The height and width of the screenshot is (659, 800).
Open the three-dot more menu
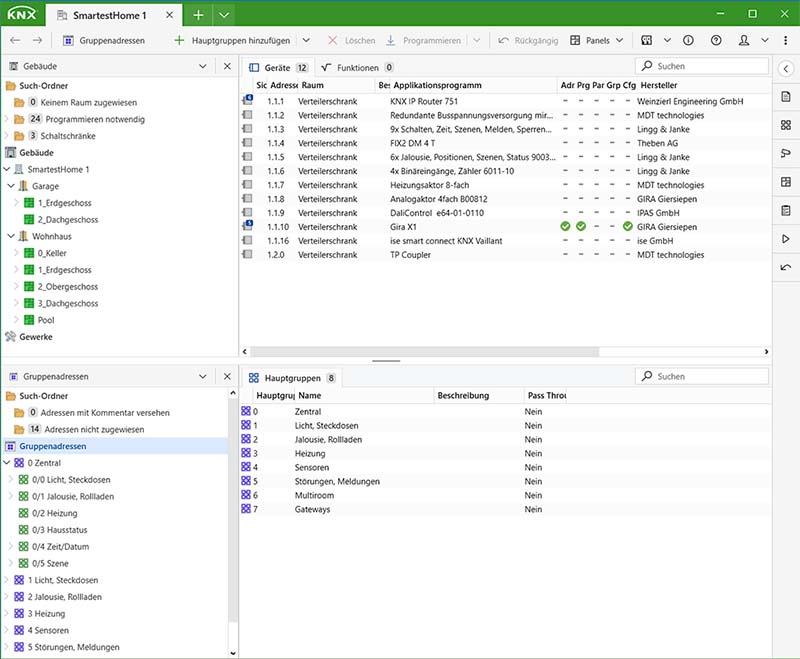[785, 40]
